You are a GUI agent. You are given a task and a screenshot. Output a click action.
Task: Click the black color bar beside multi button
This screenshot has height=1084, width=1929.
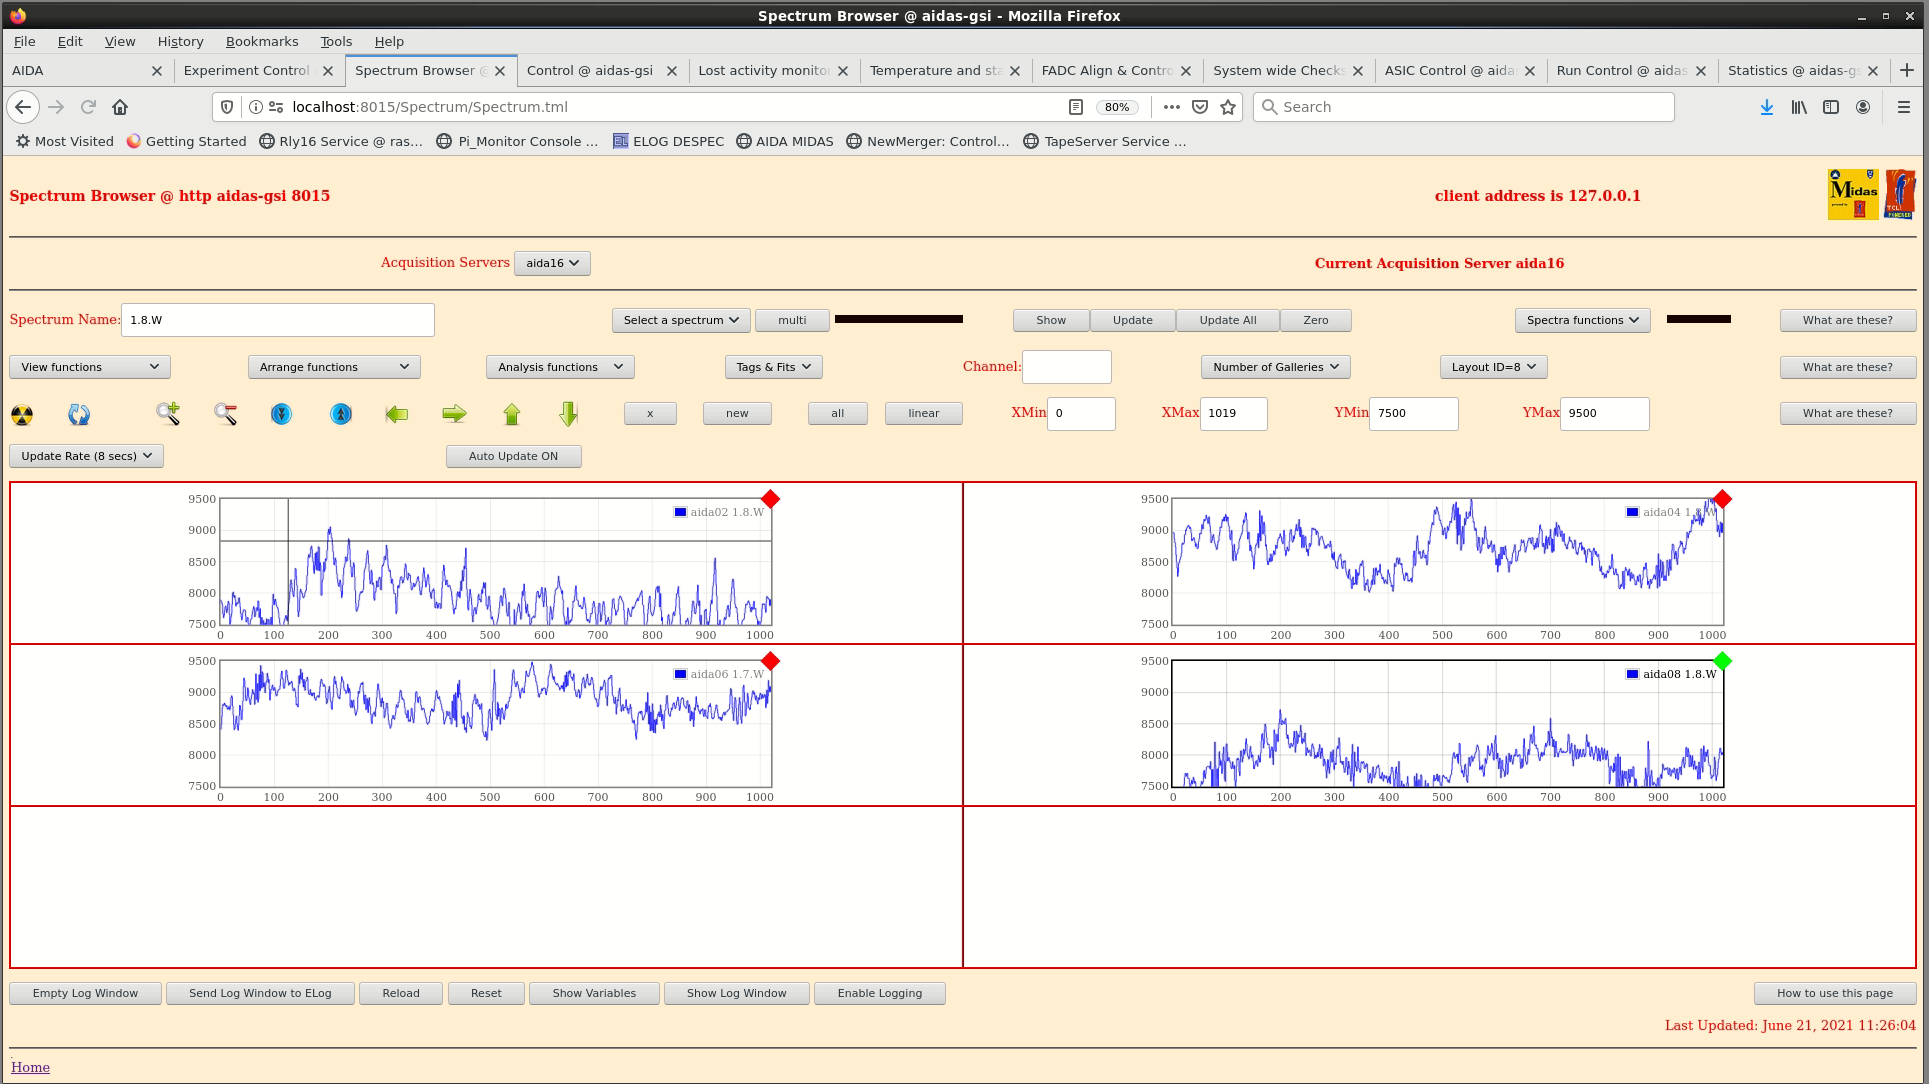pos(898,320)
